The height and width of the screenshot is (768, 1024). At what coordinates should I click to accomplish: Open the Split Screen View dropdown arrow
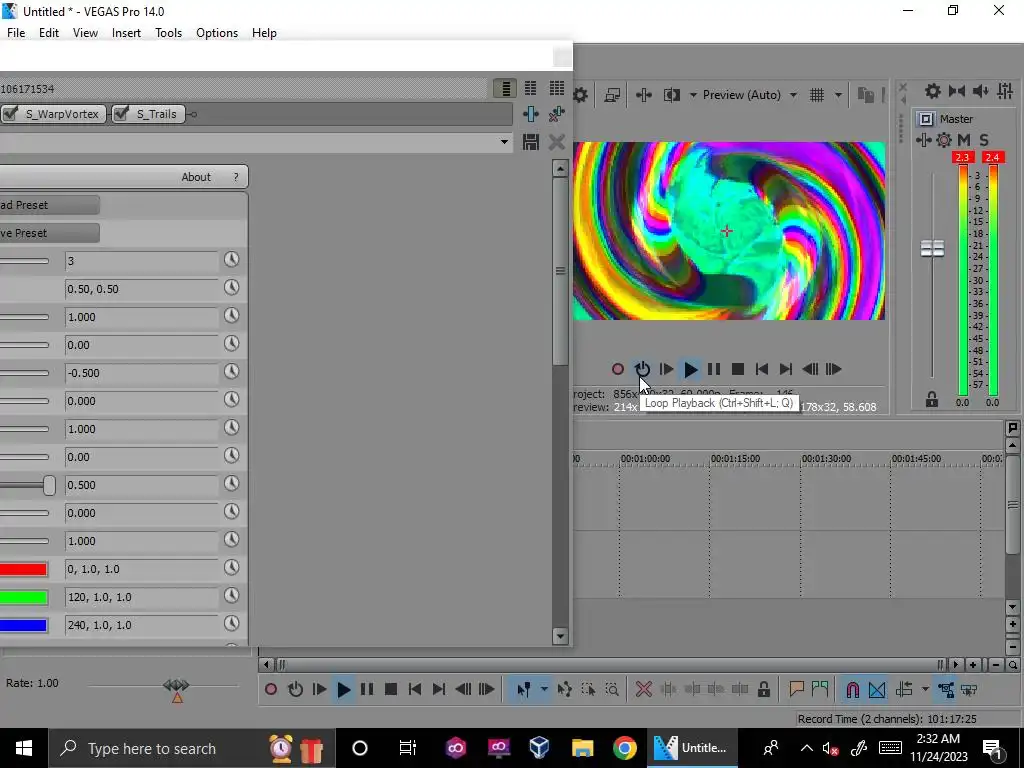(693, 95)
